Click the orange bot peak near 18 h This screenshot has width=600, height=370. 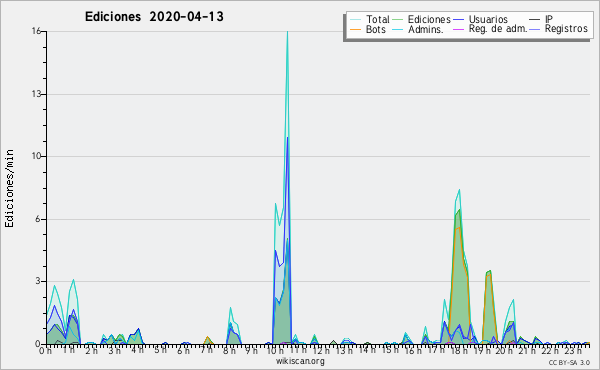tap(458, 229)
